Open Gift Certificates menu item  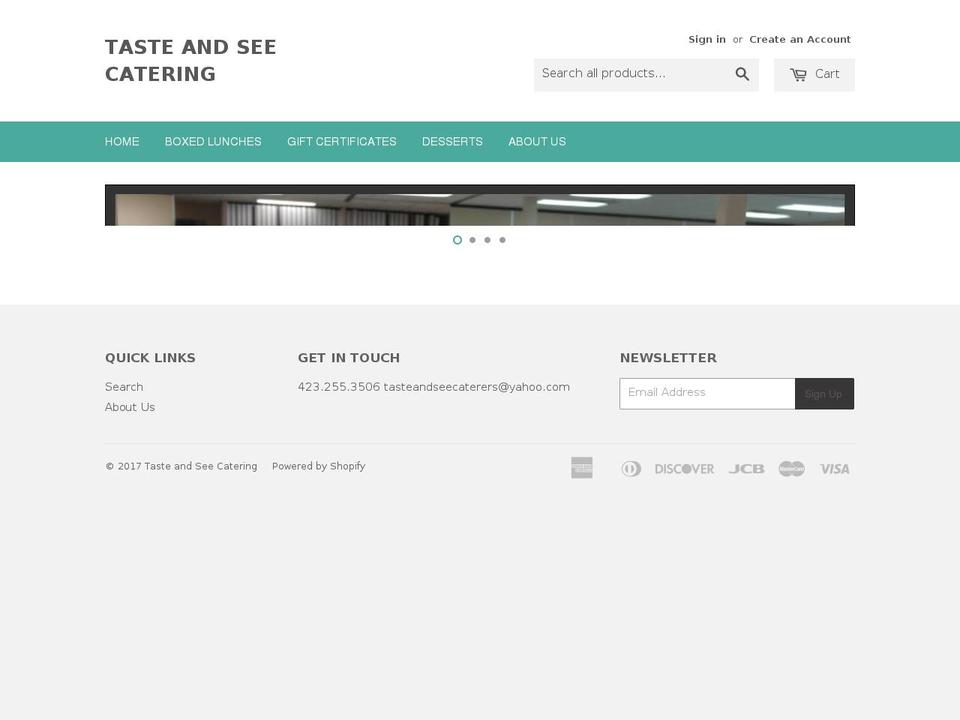342,141
